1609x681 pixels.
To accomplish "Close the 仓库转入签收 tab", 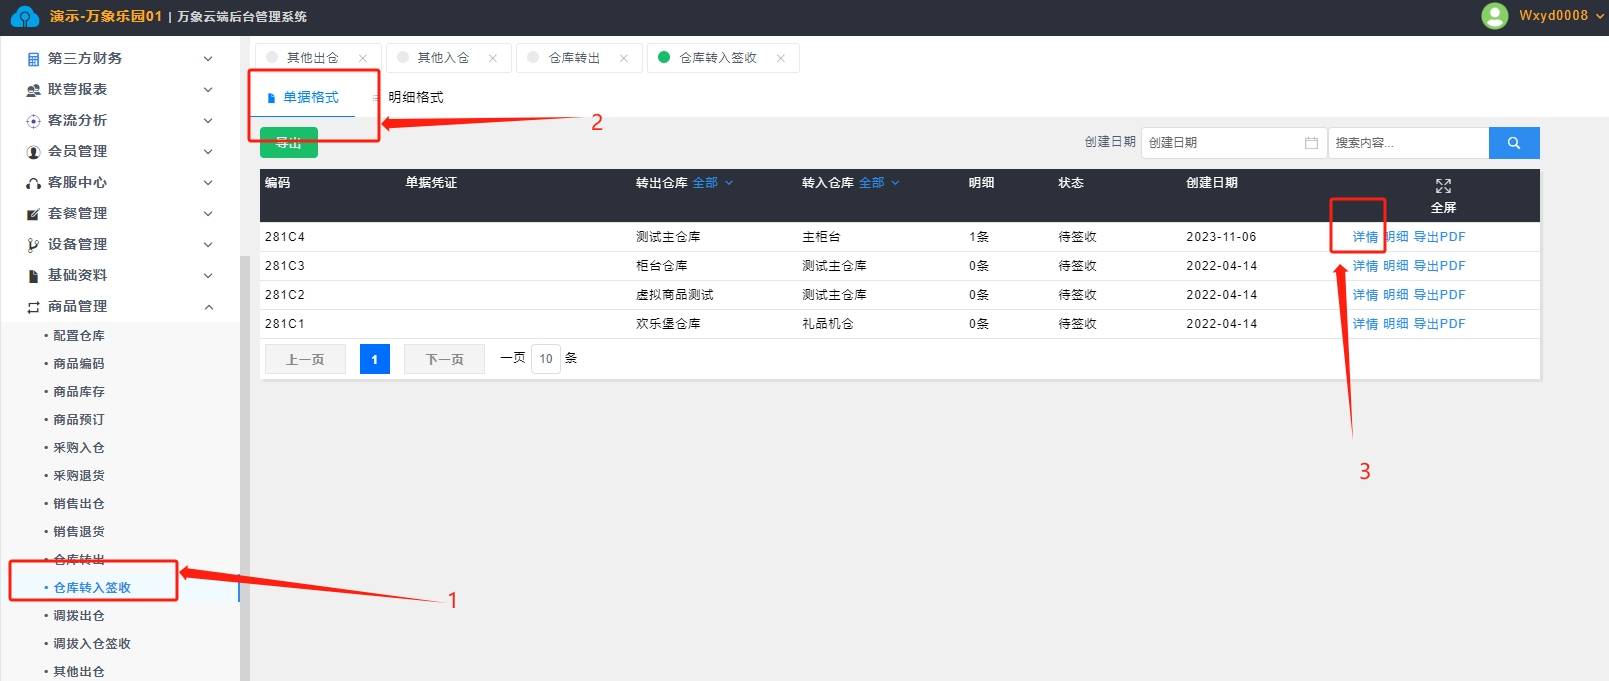I will tap(781, 58).
